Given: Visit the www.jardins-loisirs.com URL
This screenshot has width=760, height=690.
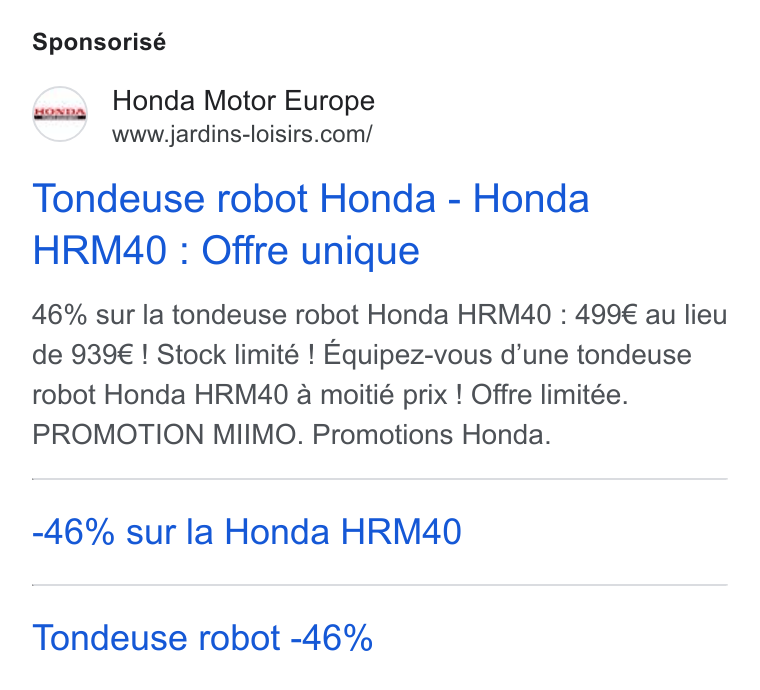Looking at the screenshot, I should pyautogui.click(x=242, y=134).
